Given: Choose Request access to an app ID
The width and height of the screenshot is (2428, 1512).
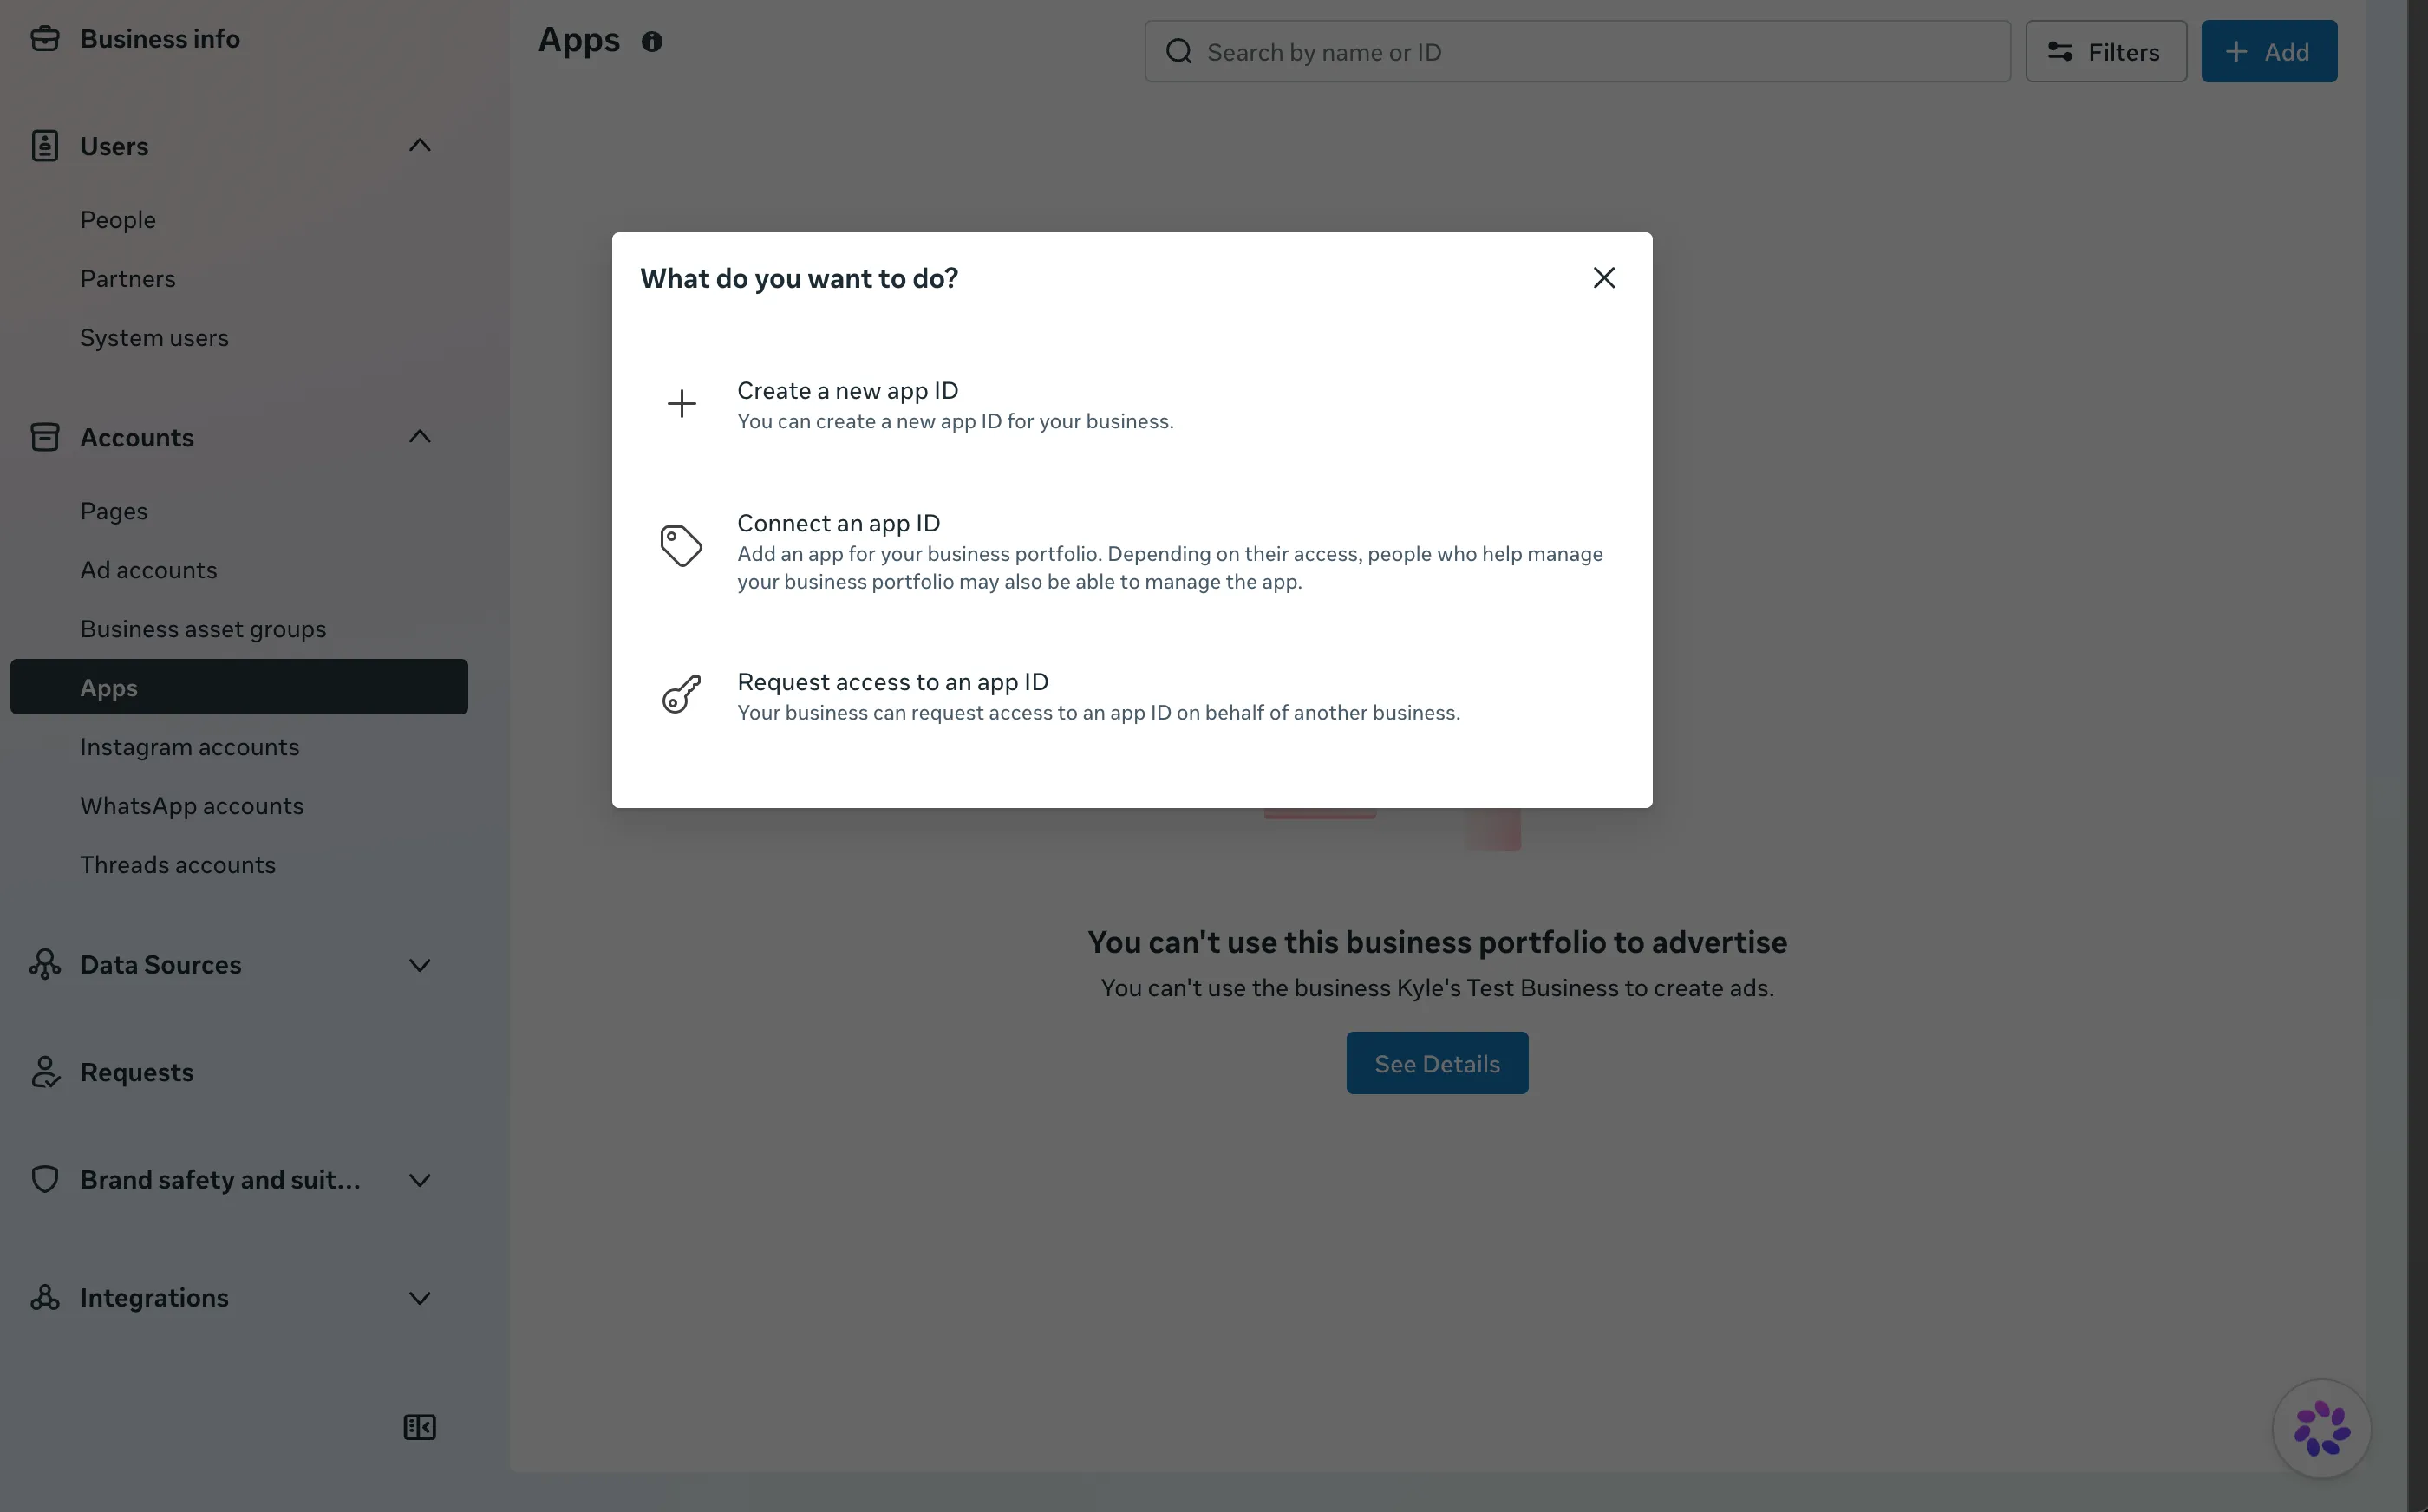Looking at the screenshot, I should point(1132,696).
